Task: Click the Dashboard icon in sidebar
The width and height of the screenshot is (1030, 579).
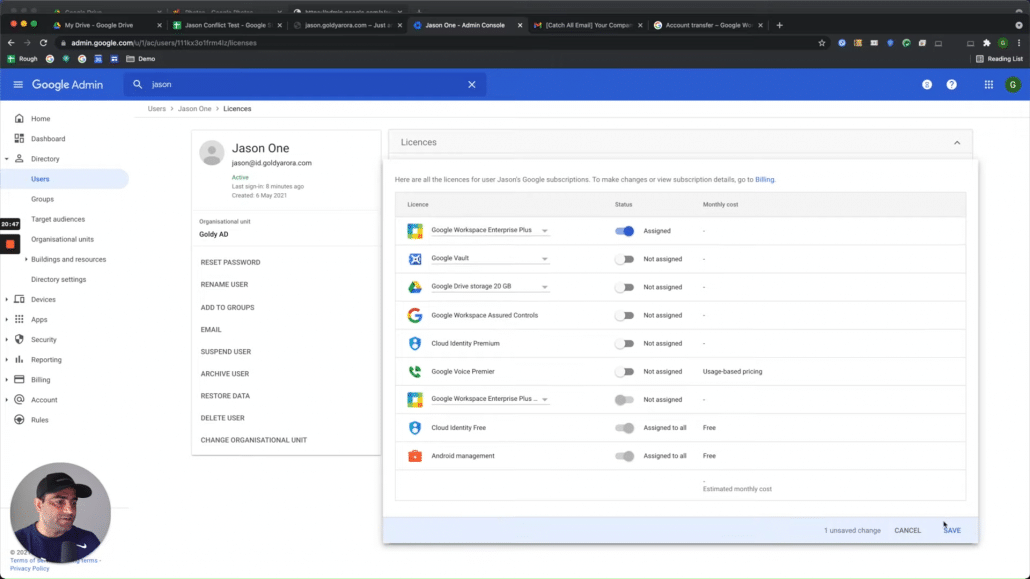Action: tap(19, 139)
